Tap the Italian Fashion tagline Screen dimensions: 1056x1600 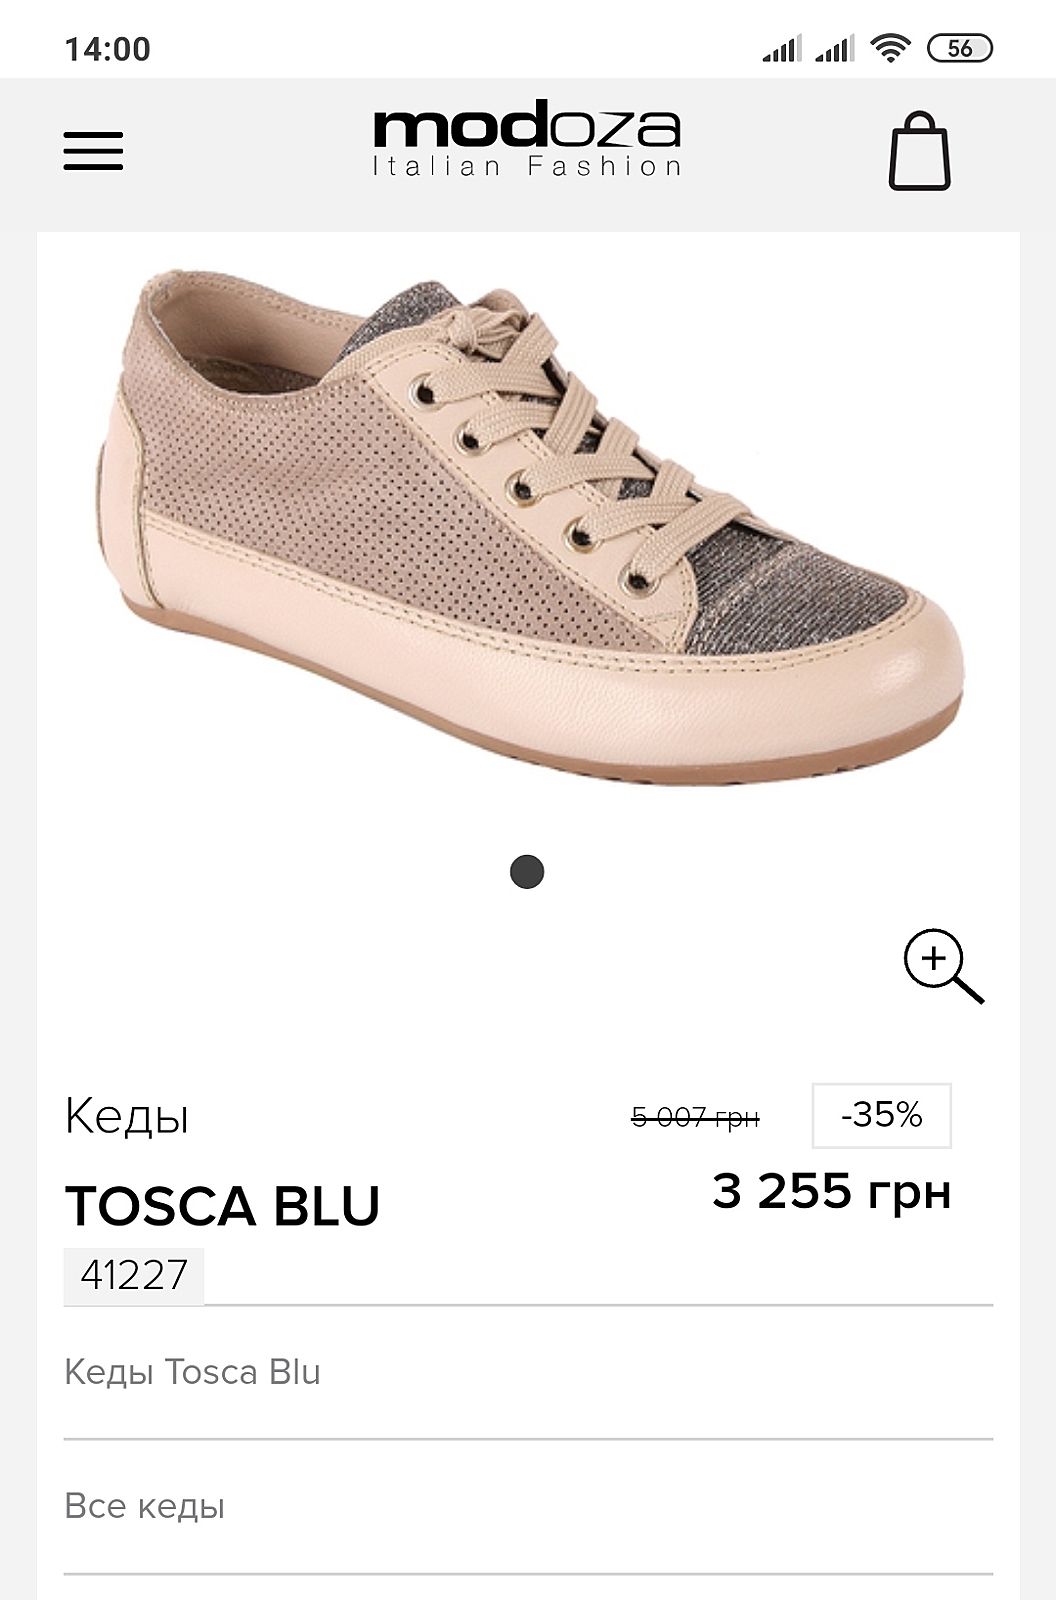coord(527,166)
